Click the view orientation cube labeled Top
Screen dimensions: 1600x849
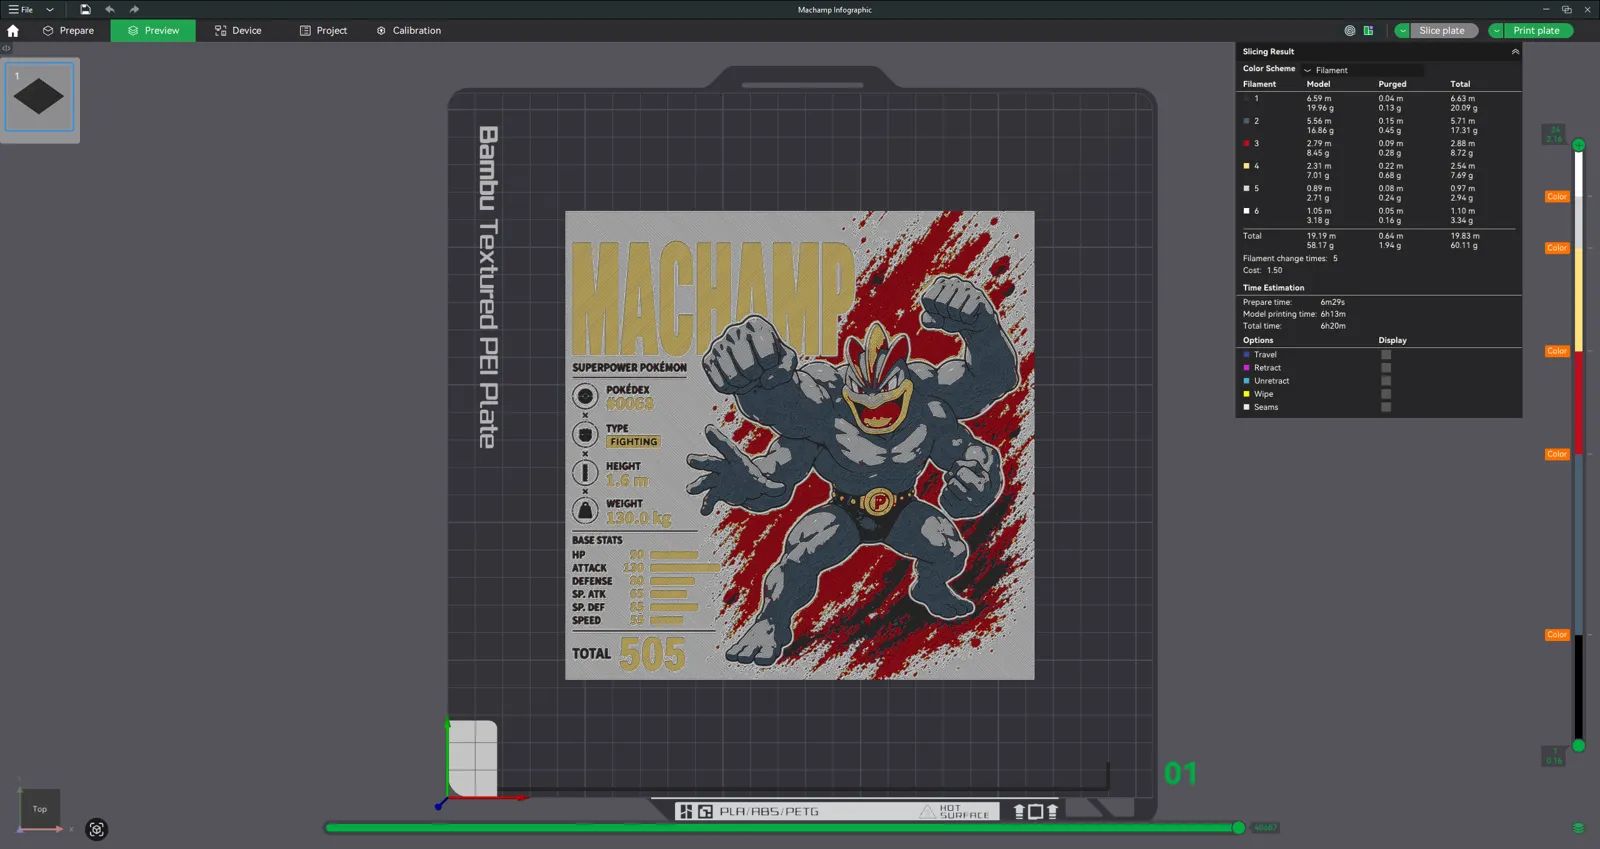tap(40, 809)
